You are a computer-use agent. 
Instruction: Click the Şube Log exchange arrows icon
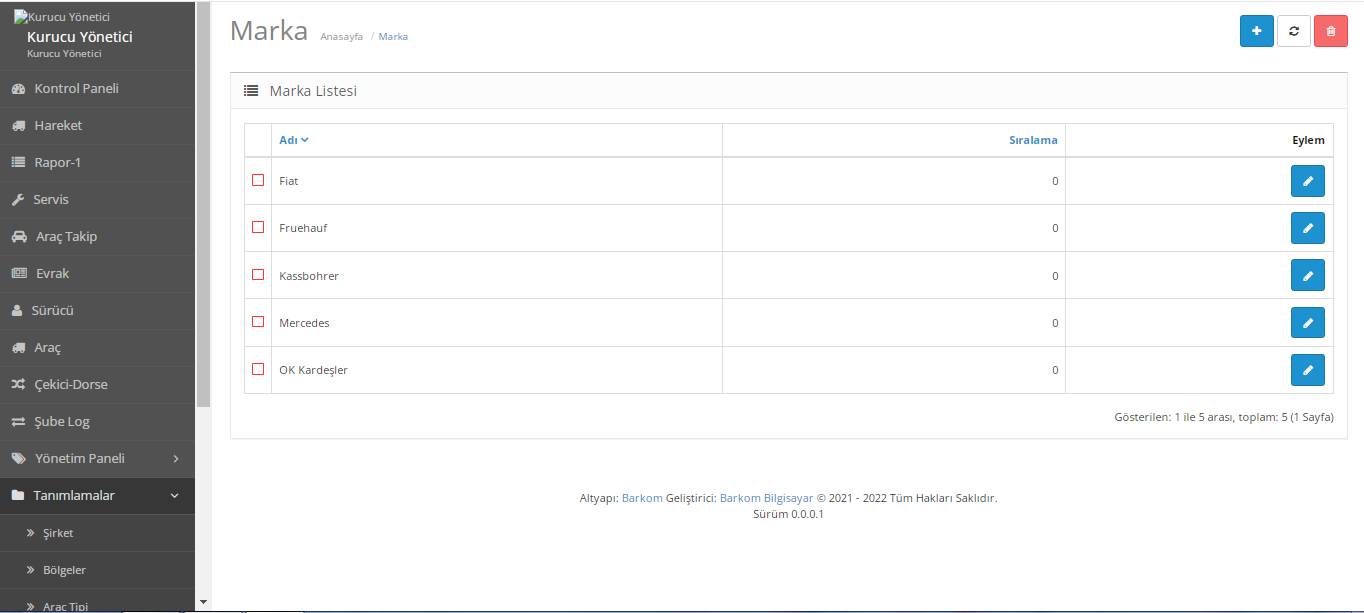(18, 422)
